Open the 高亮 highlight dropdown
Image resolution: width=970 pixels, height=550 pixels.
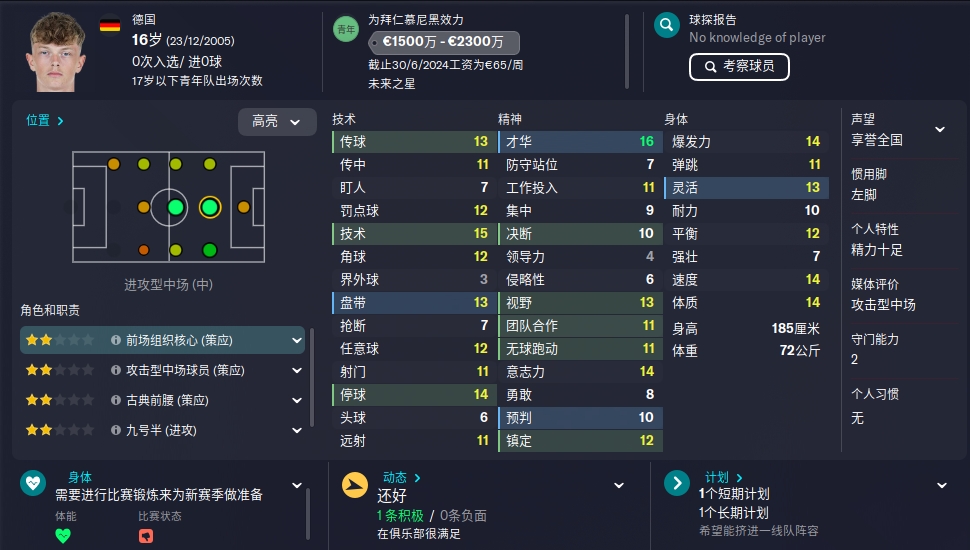click(277, 122)
